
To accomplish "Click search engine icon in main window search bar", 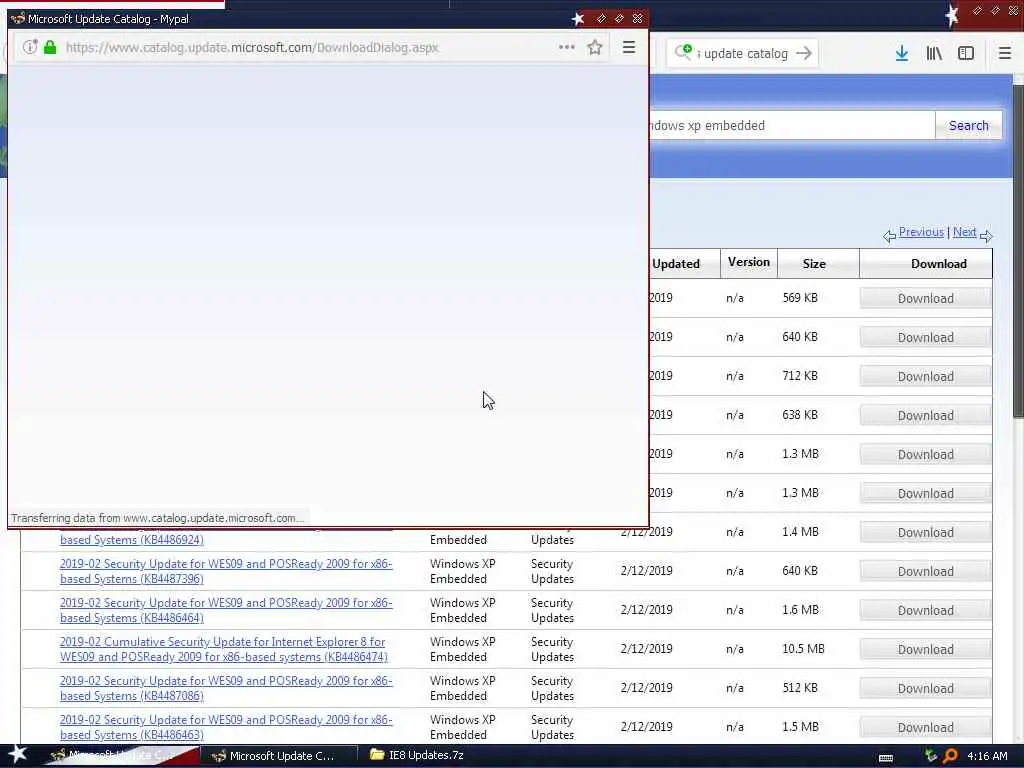I will click(683, 52).
